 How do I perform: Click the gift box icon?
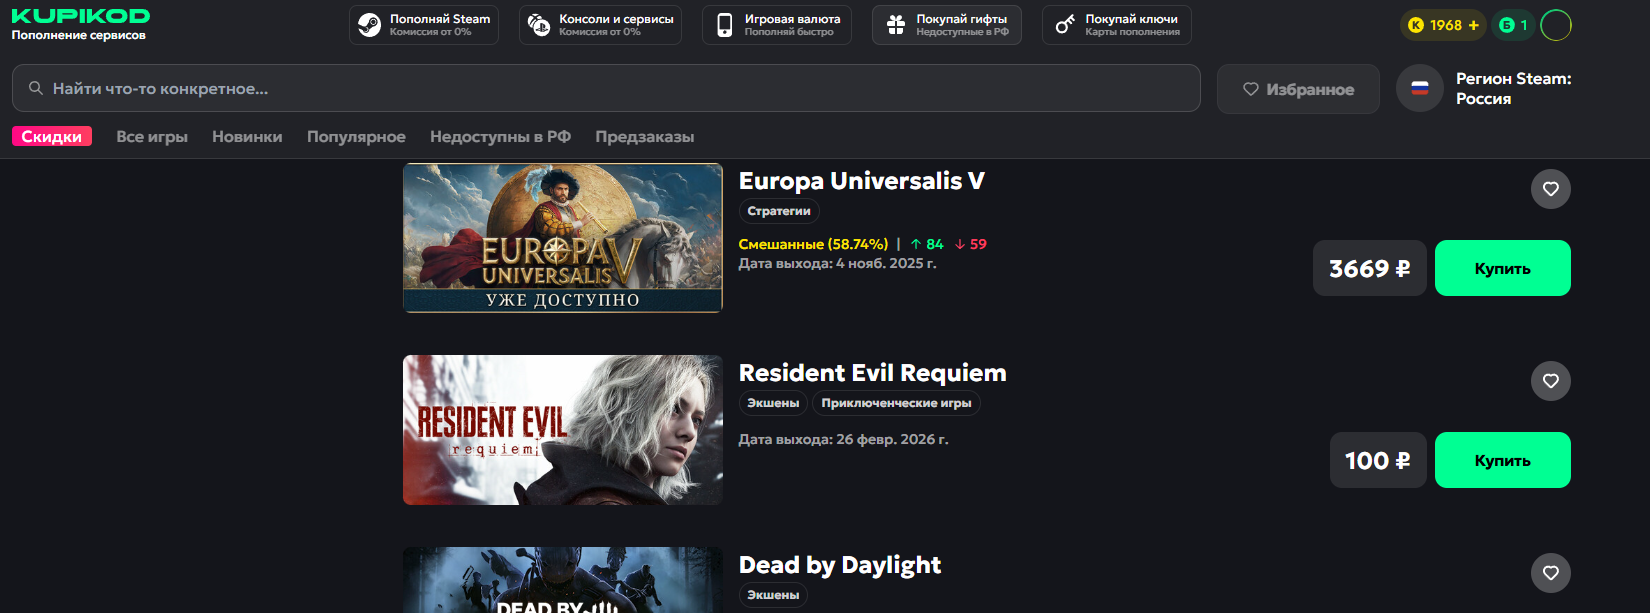click(896, 25)
